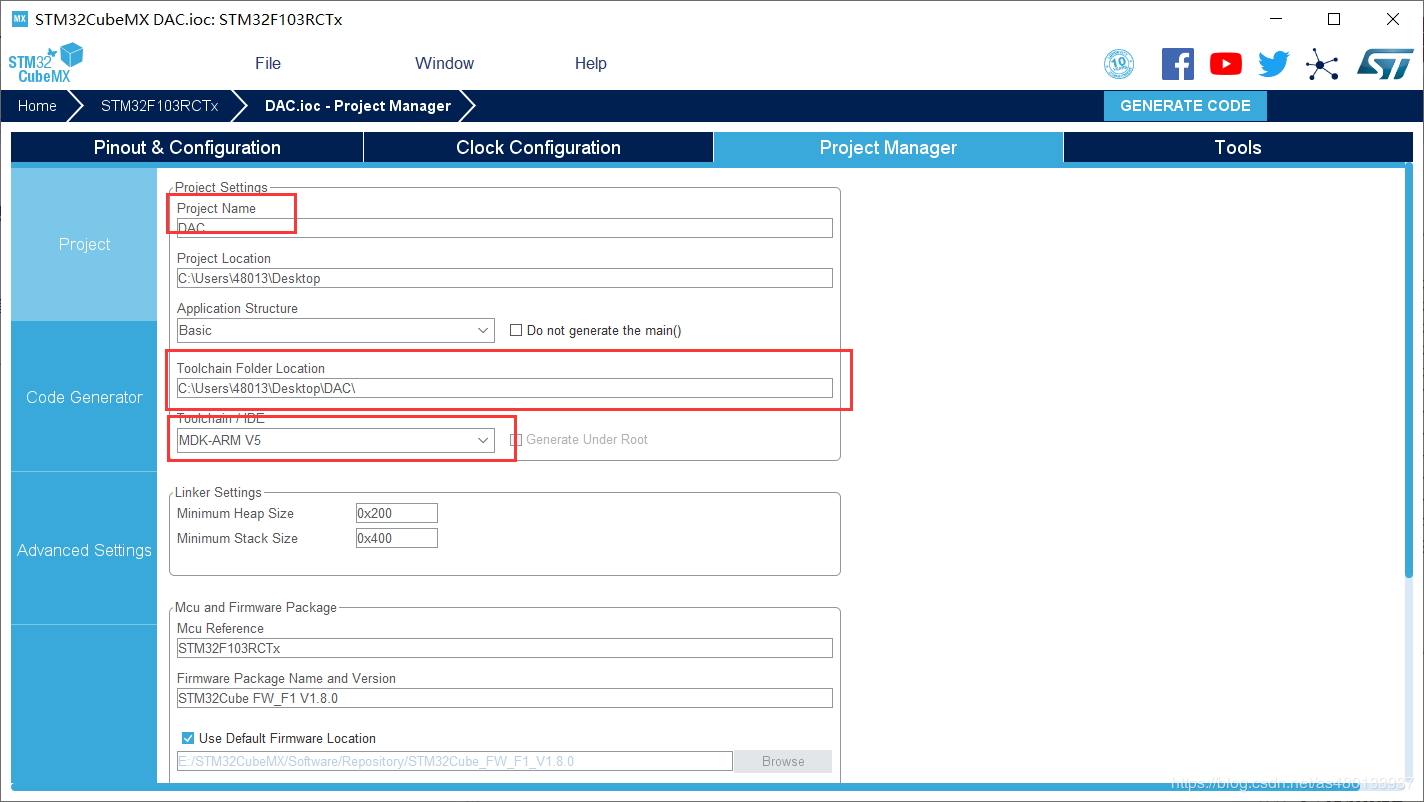Click the default firmware repository path field
The image size is (1424, 802).
point(455,761)
